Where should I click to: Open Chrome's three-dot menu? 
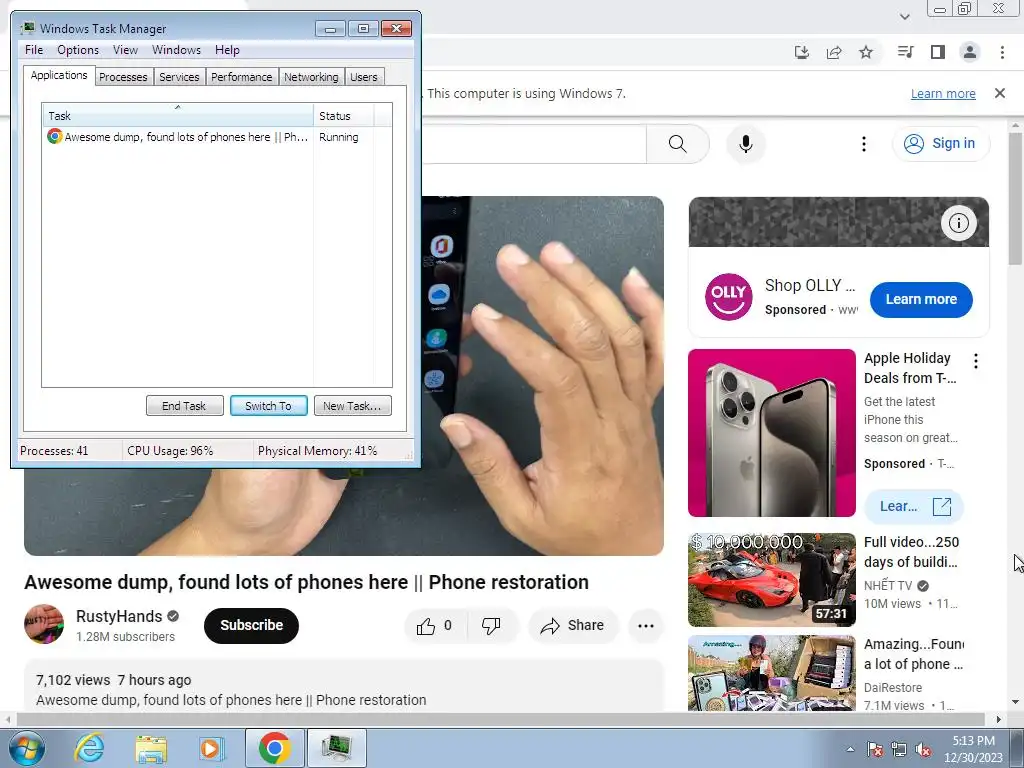1002,52
